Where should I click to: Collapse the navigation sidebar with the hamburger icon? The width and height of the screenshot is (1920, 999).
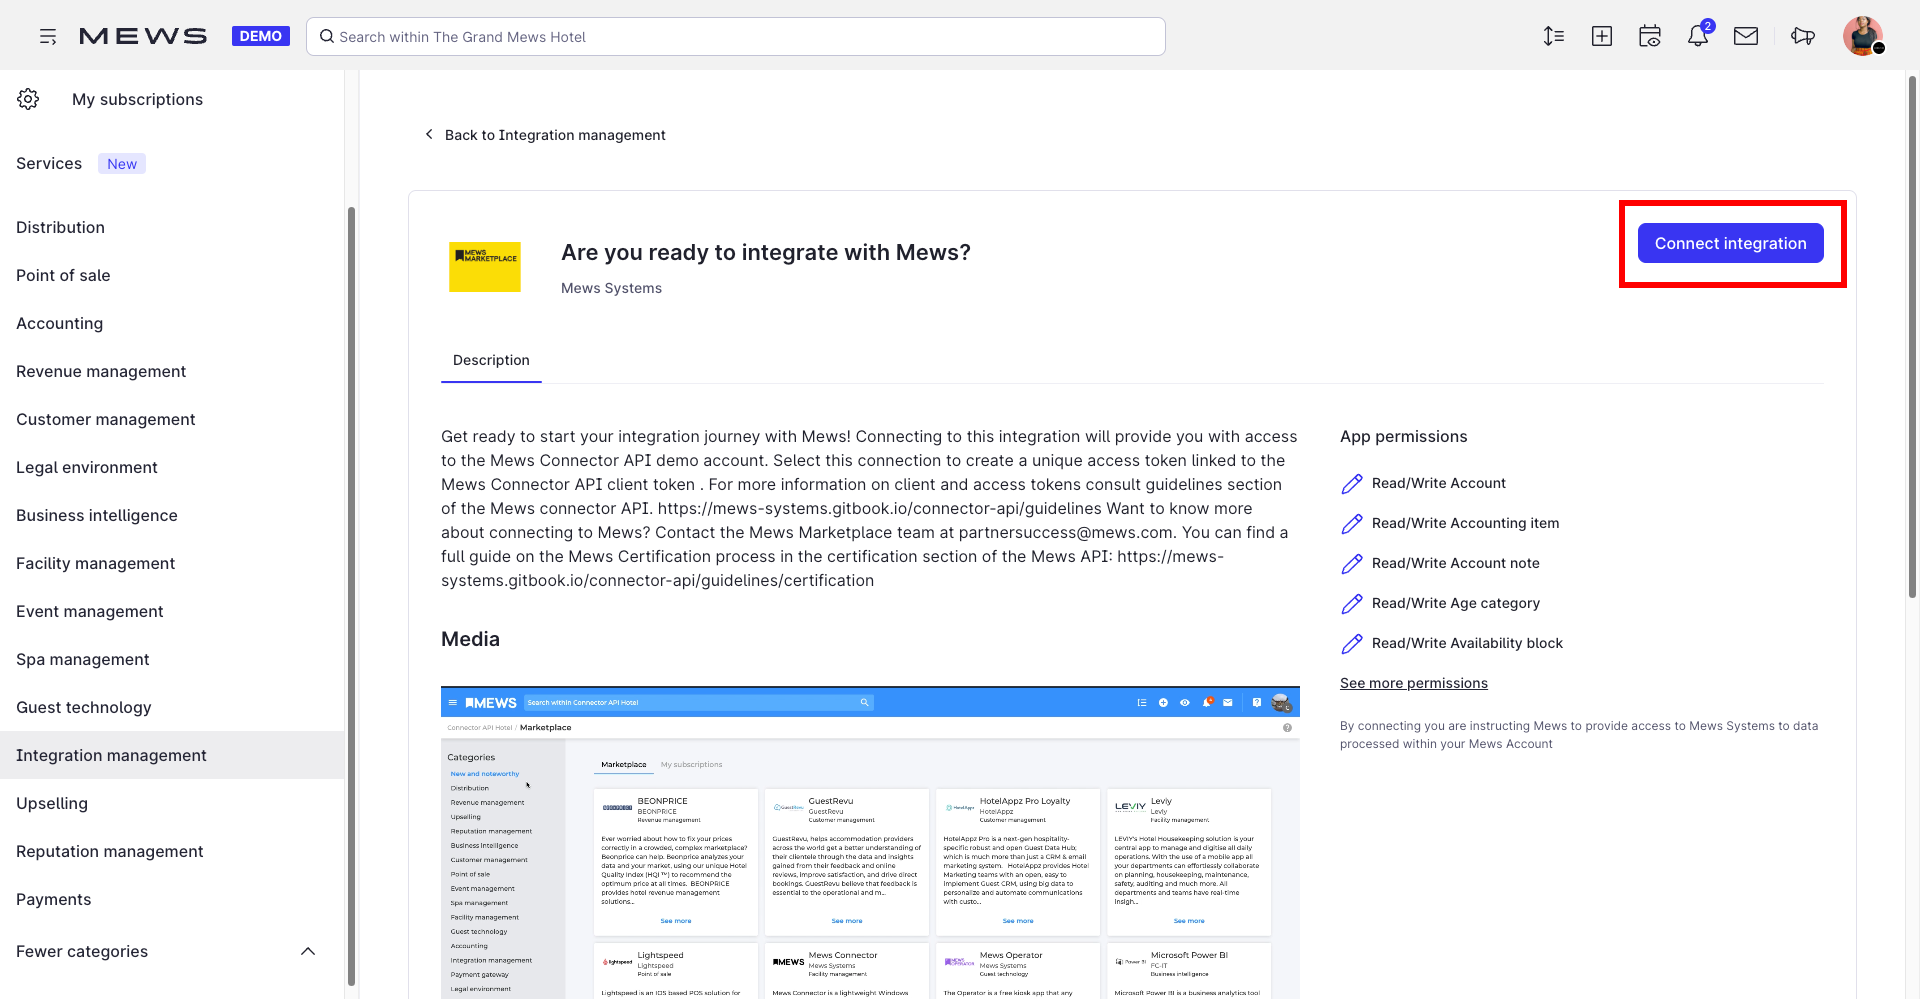click(x=47, y=36)
